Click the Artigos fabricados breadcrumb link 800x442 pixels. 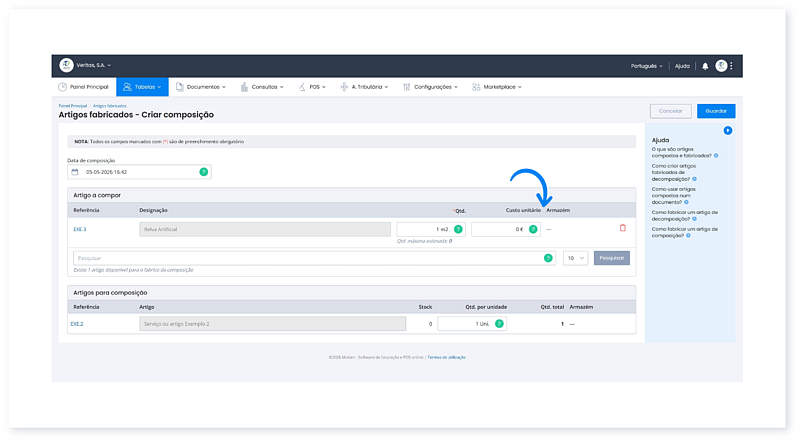(x=110, y=106)
